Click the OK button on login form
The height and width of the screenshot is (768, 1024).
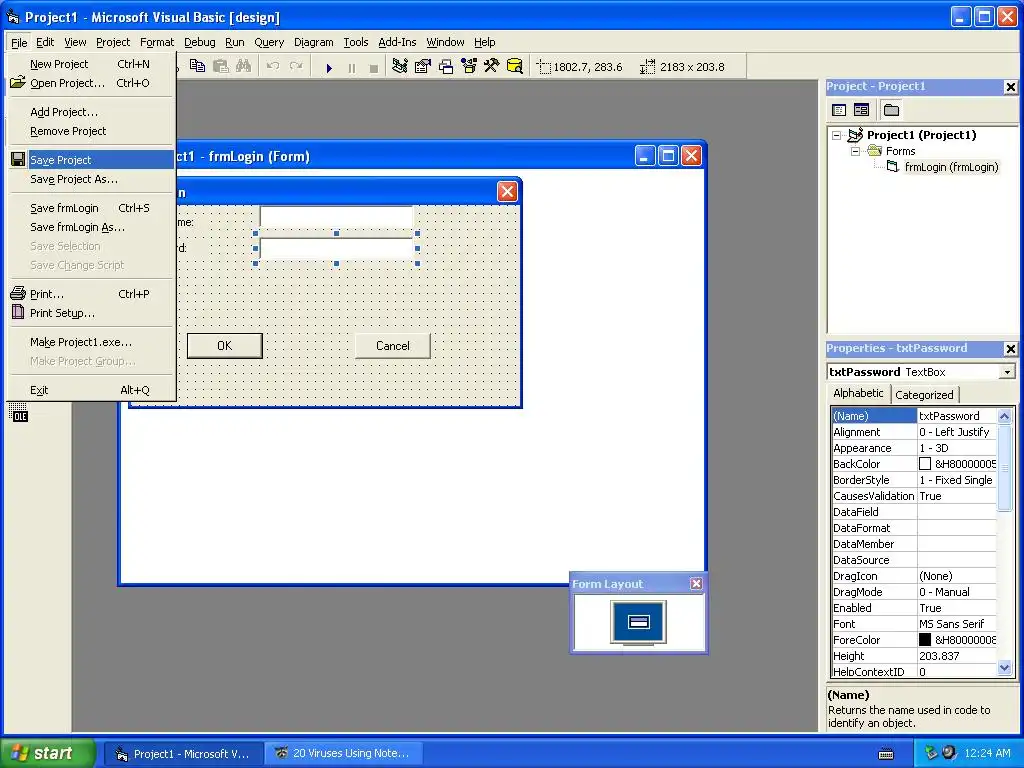coord(225,345)
